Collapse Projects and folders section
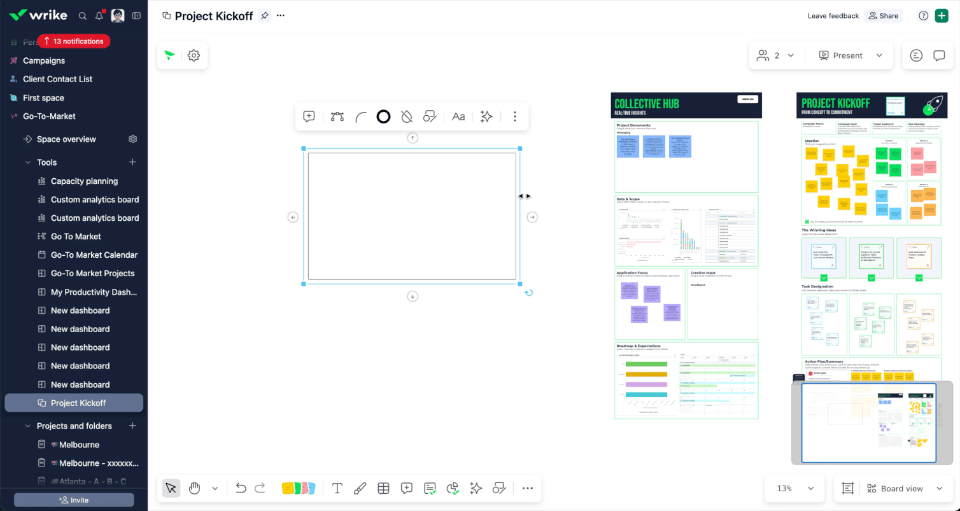 pos(28,426)
